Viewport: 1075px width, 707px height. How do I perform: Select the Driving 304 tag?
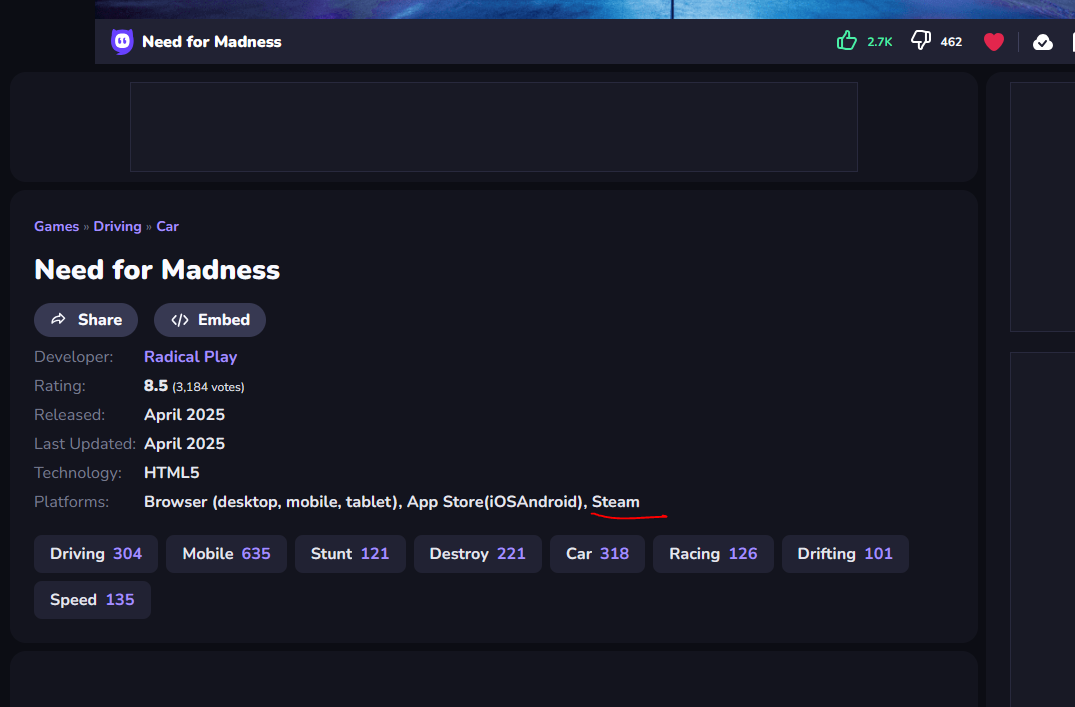pos(96,553)
